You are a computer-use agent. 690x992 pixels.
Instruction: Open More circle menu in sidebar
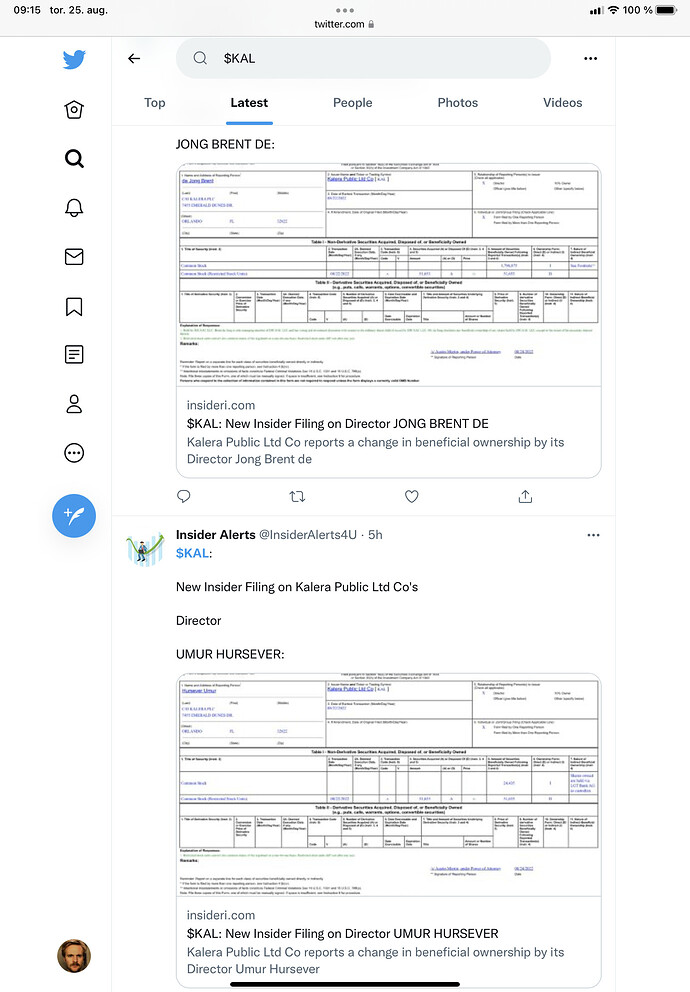coord(74,453)
